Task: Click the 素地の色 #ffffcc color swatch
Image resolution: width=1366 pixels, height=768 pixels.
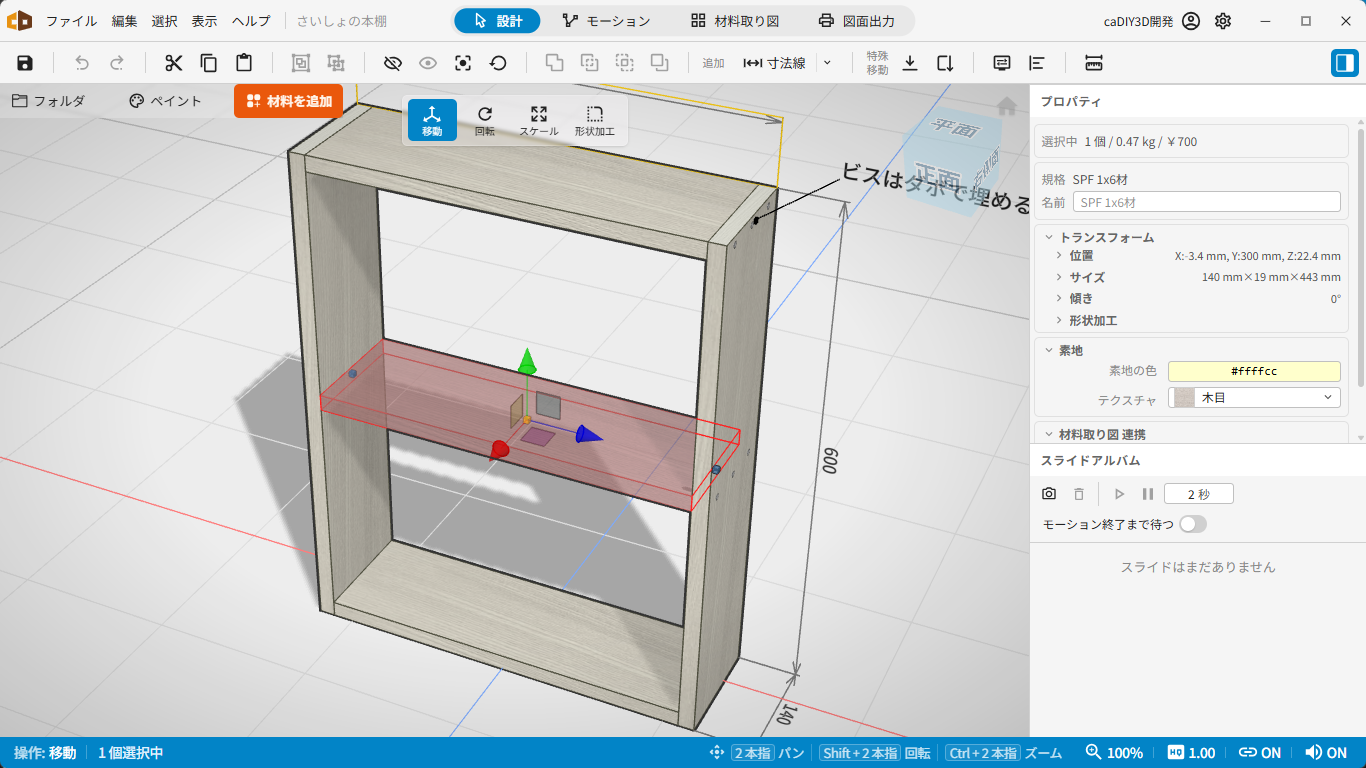Action: click(1254, 371)
